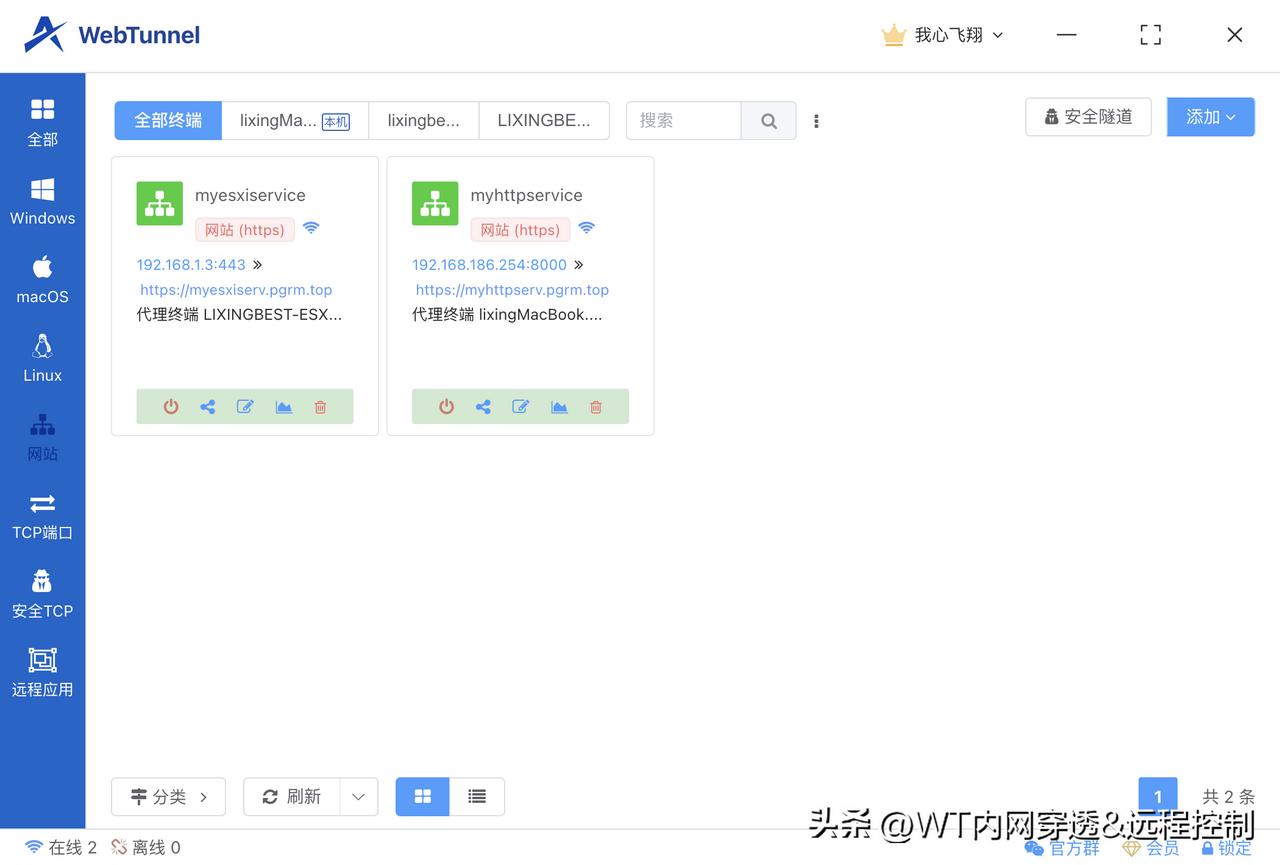Power off the myhttpservice tunnel
Screen dimensions: 1280x865
point(447,407)
